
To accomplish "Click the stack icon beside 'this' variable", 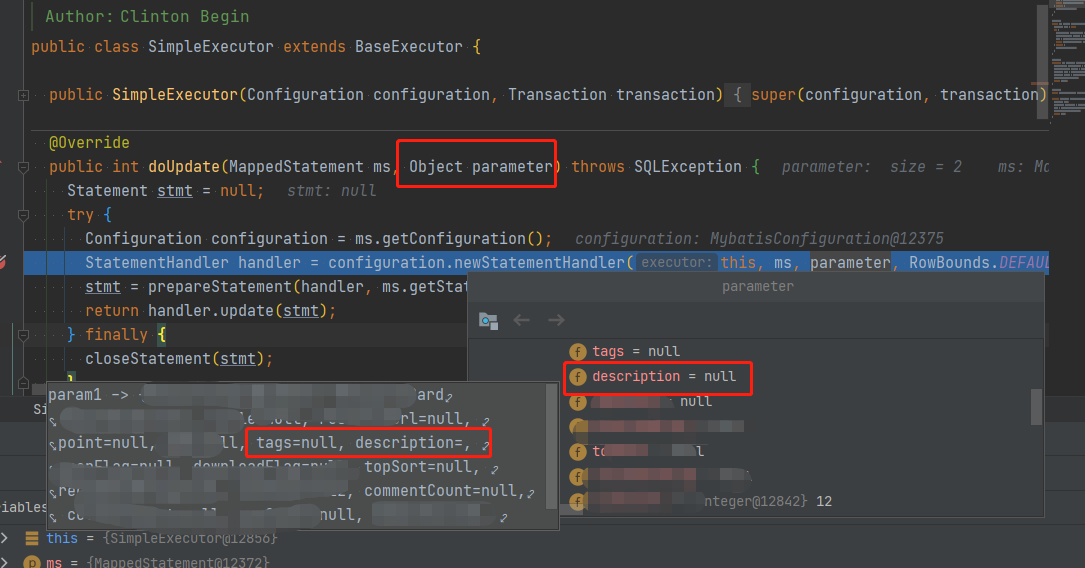I will point(32,539).
